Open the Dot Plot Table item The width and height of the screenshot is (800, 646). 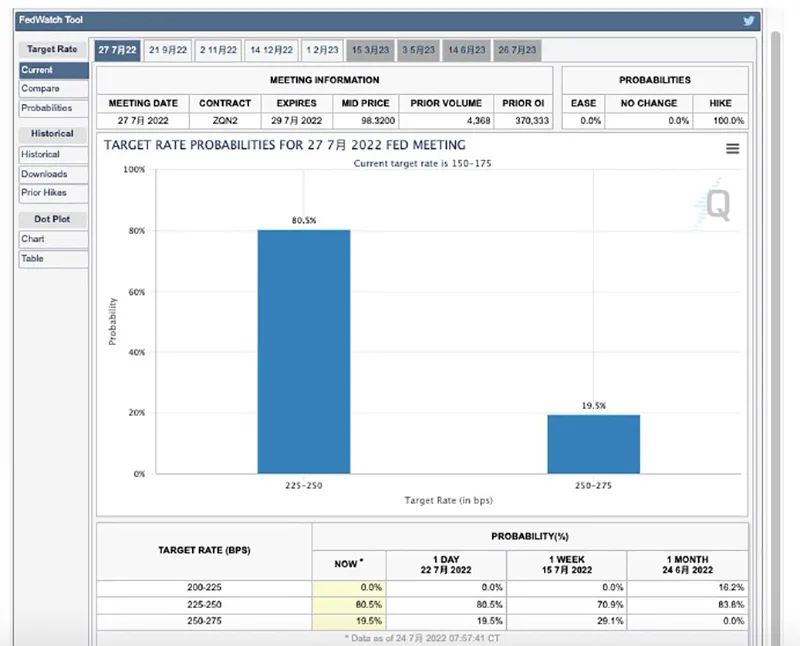54,259
